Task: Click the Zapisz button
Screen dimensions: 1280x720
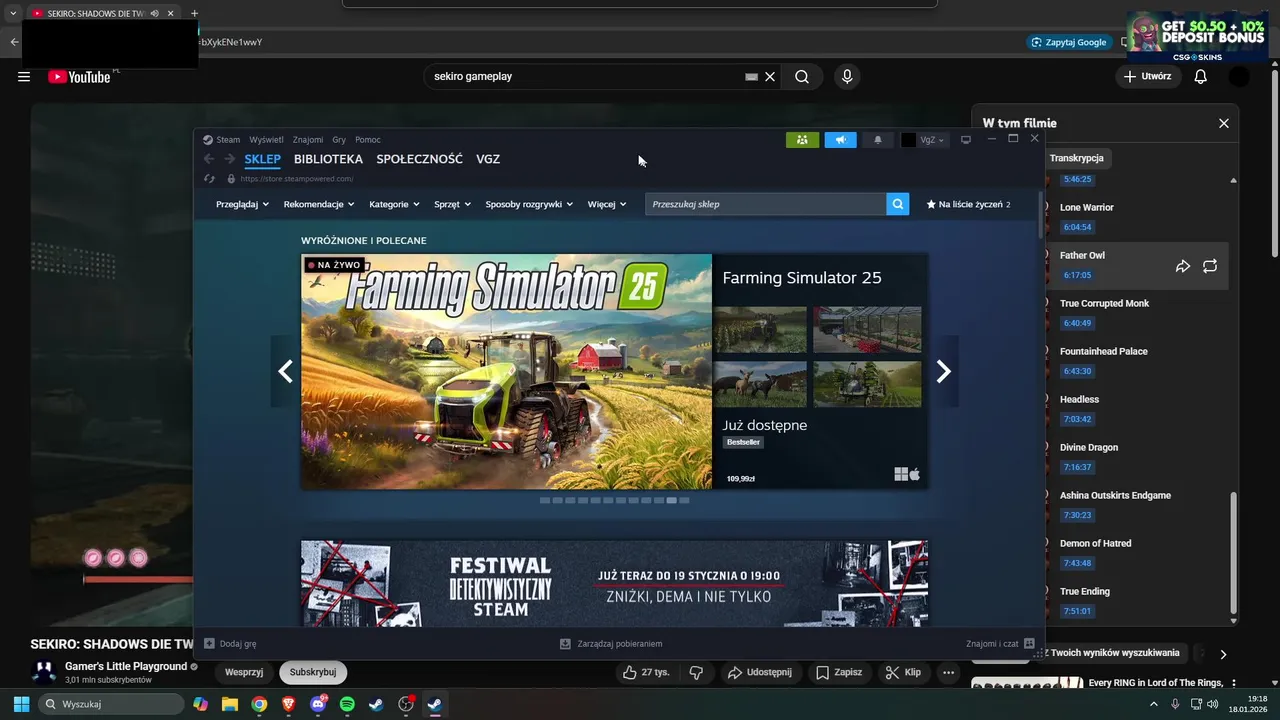Action: point(838,672)
